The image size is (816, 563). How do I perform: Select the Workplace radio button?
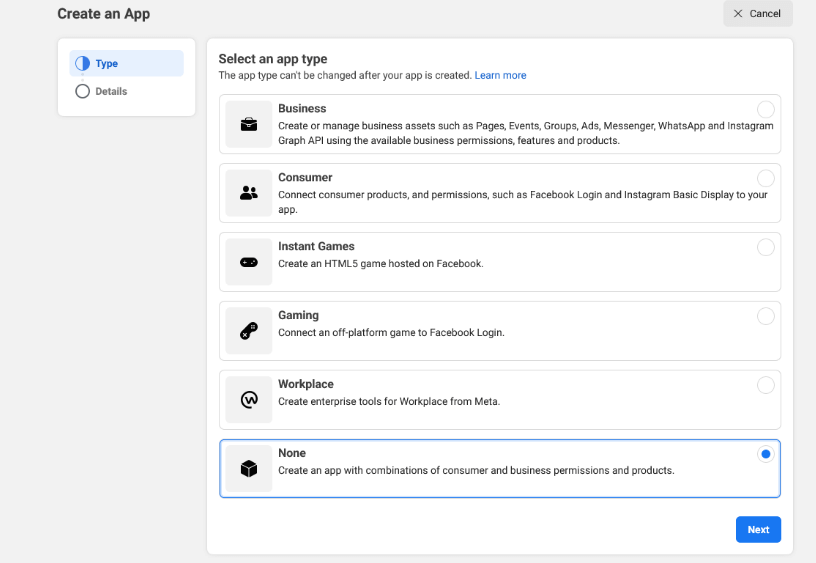[x=765, y=385]
